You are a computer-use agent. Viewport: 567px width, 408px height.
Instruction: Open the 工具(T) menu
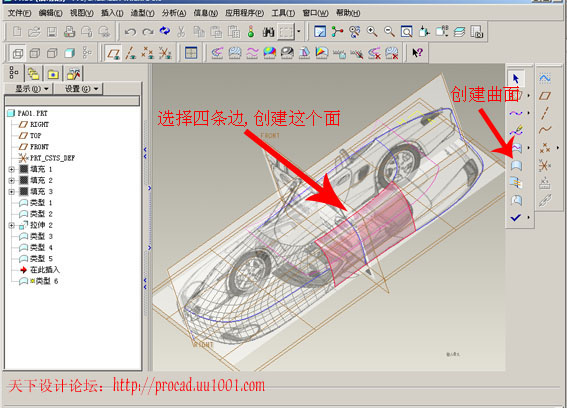[x=283, y=13]
